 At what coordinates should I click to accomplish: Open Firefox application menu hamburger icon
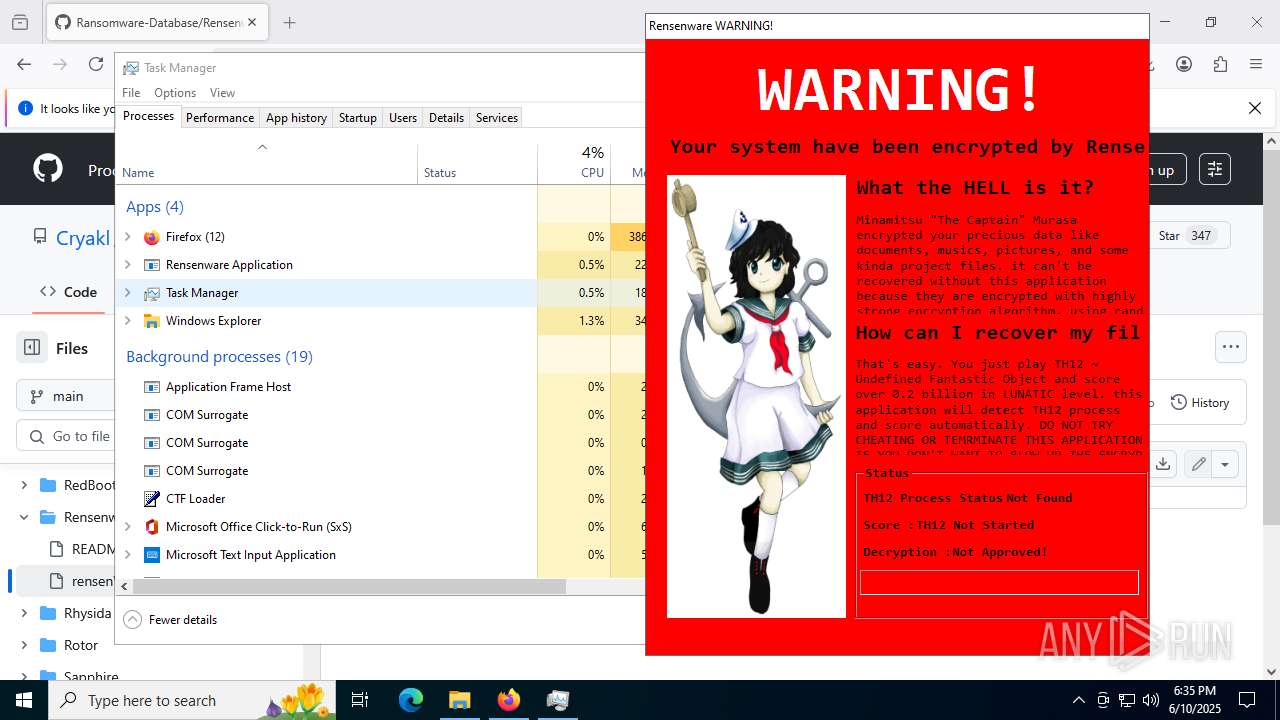point(1256,64)
